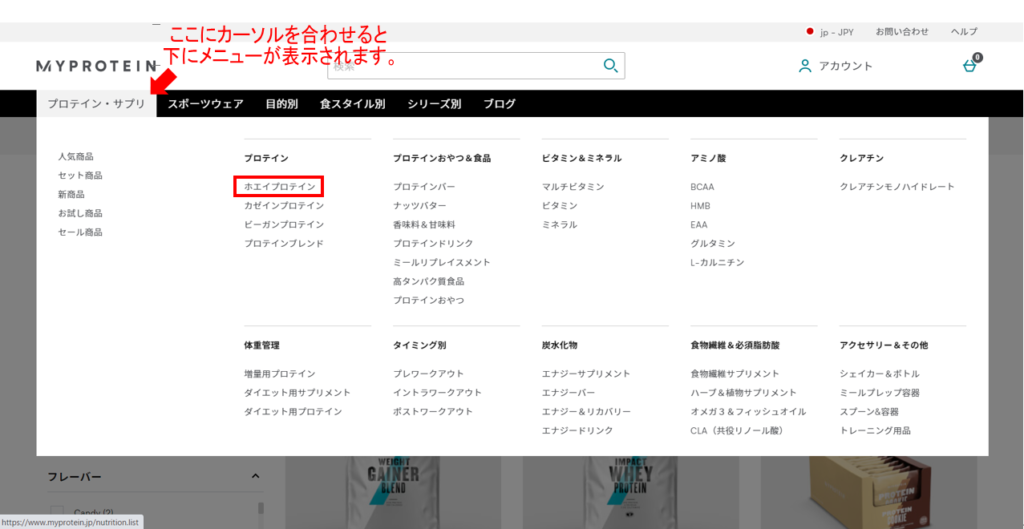Image resolution: width=1024 pixels, height=529 pixels.
Task: Click the ビタミン＆ミネラル heading
Action: coord(582,158)
